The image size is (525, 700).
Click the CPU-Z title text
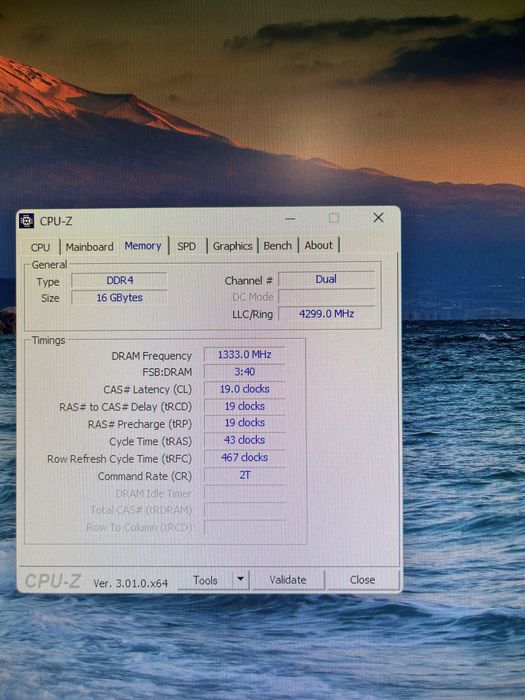tap(56, 221)
